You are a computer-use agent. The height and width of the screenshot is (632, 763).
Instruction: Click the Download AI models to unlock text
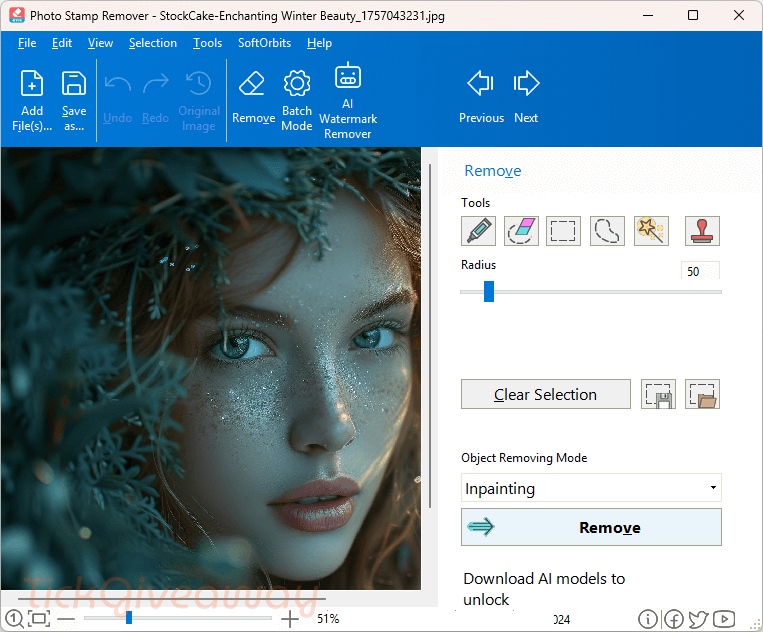[x=544, y=589]
